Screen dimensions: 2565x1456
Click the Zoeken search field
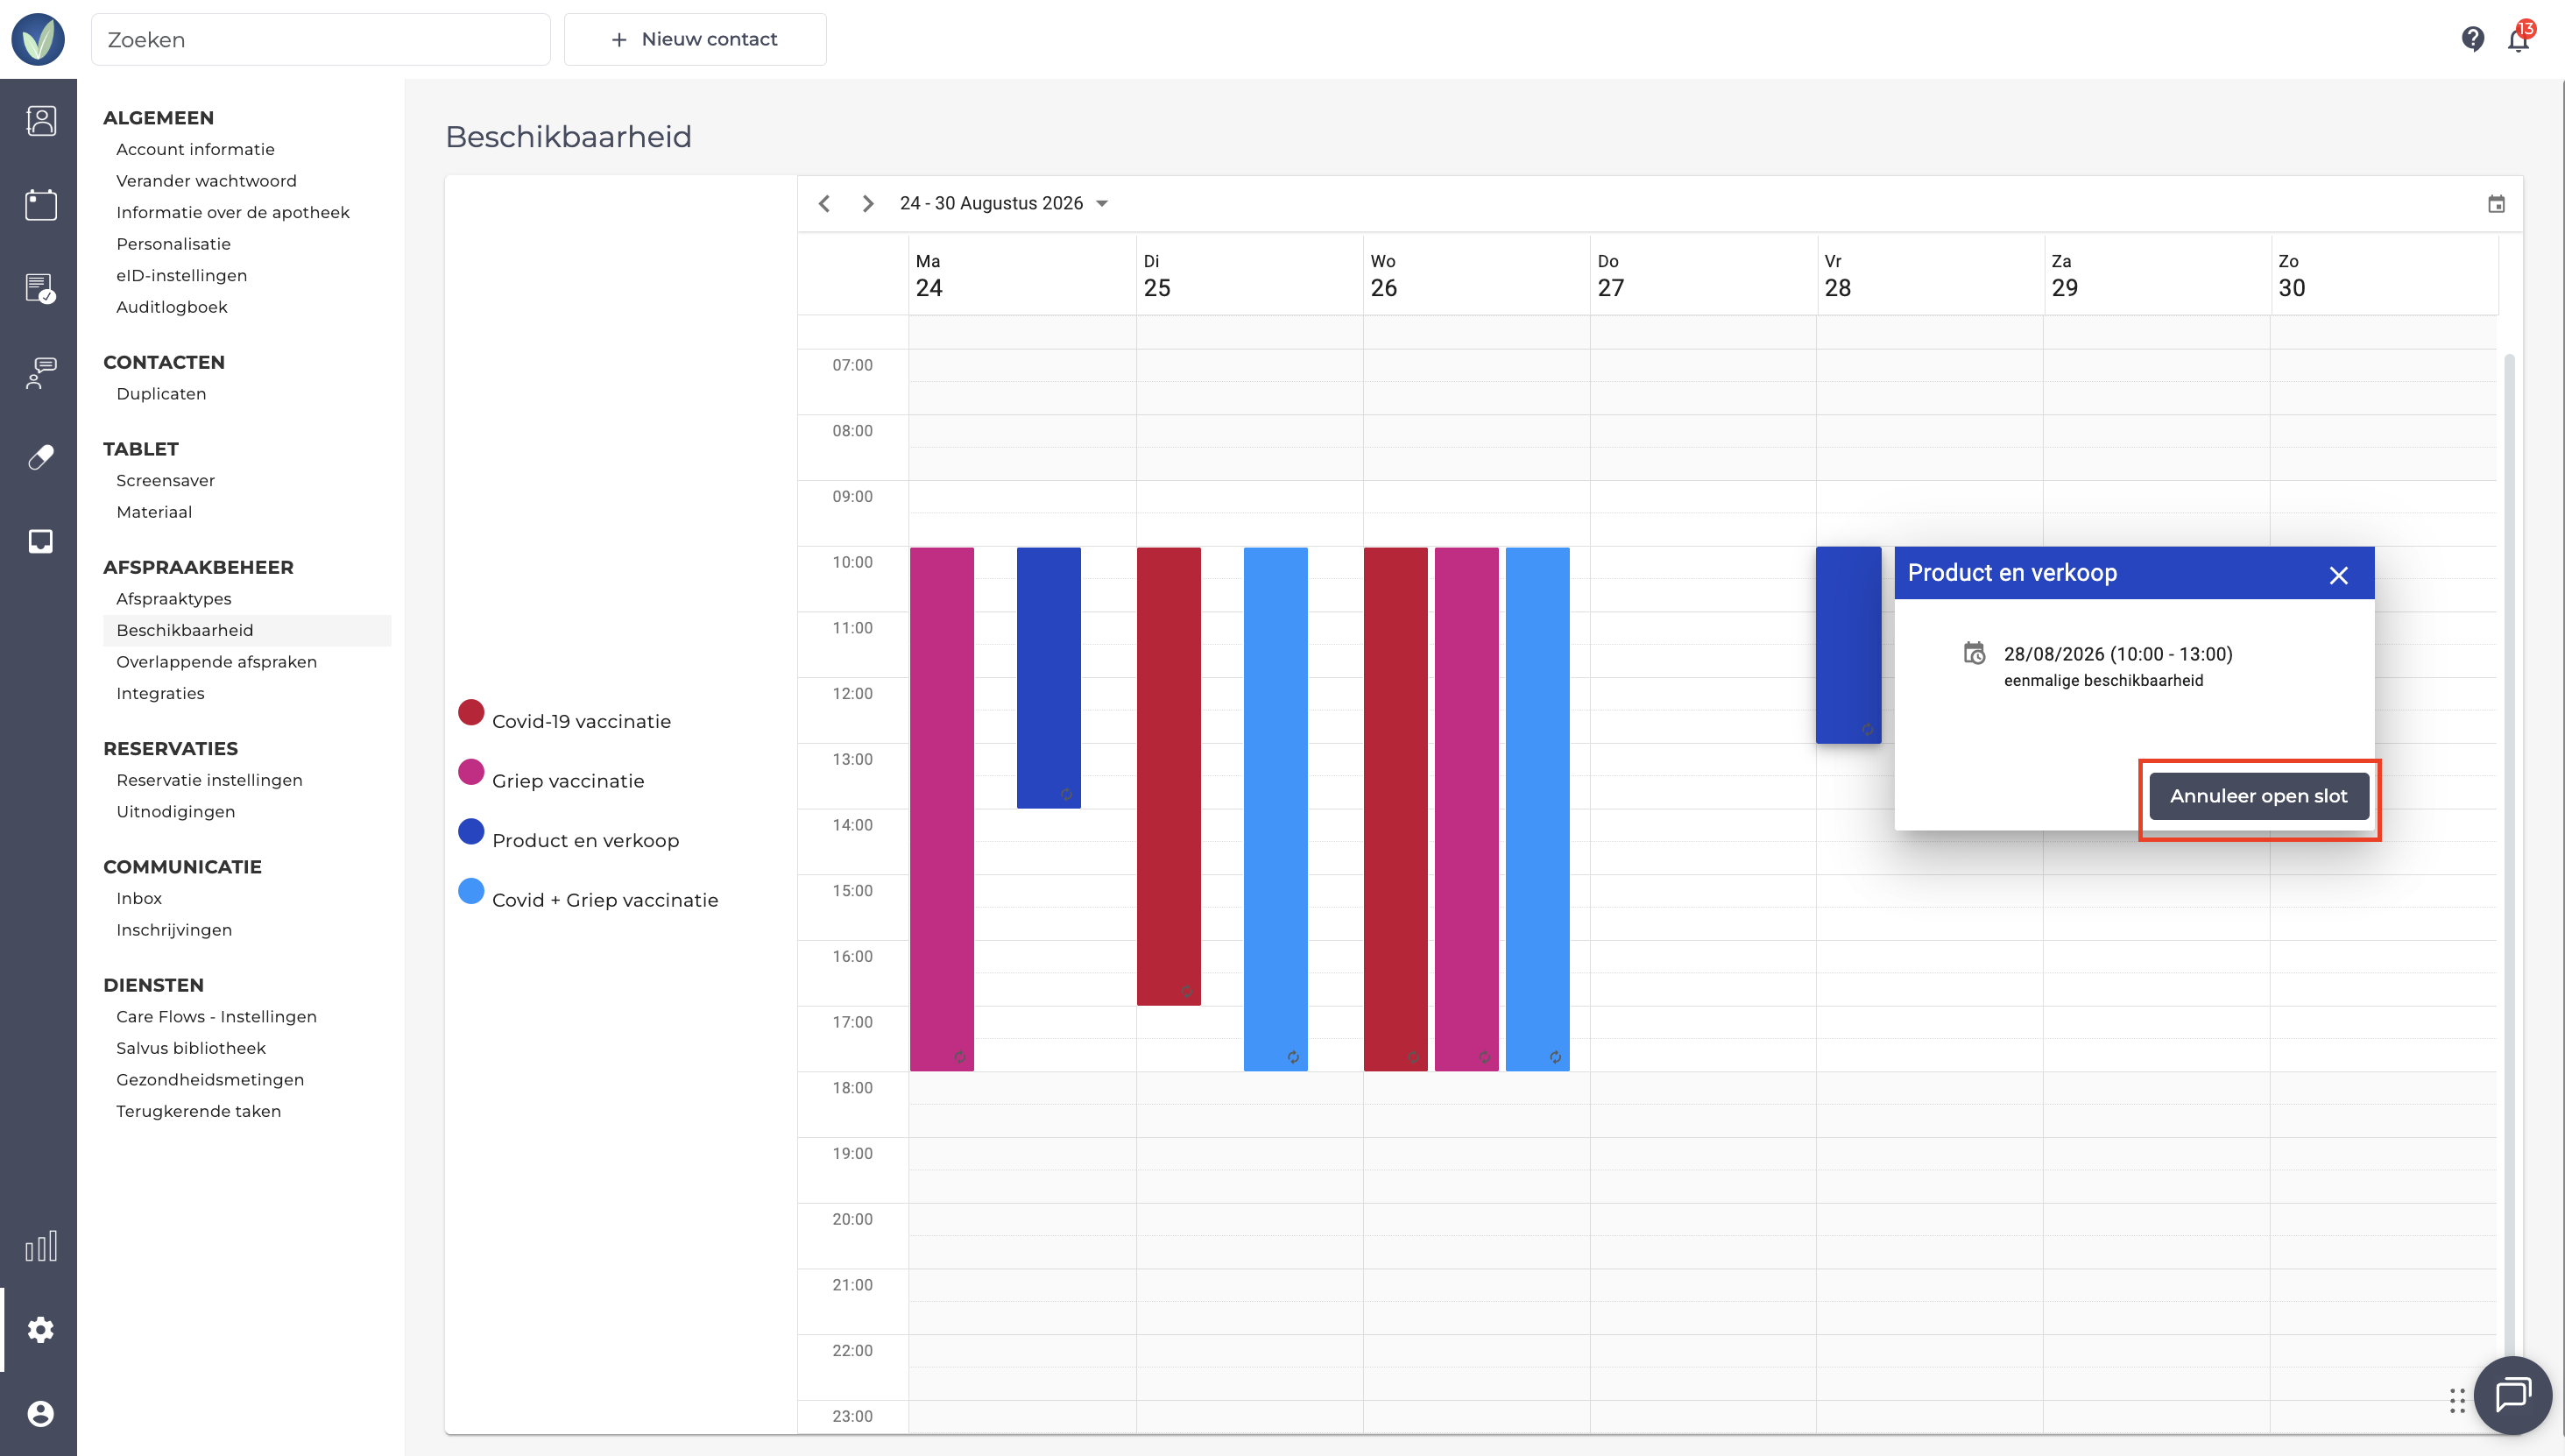[x=321, y=39]
